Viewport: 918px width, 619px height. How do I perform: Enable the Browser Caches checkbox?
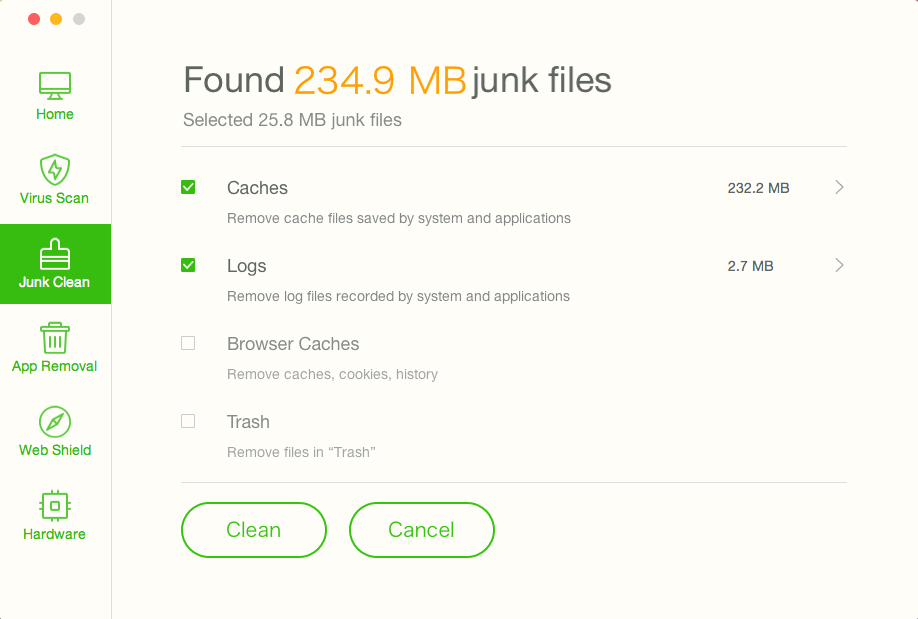point(188,343)
